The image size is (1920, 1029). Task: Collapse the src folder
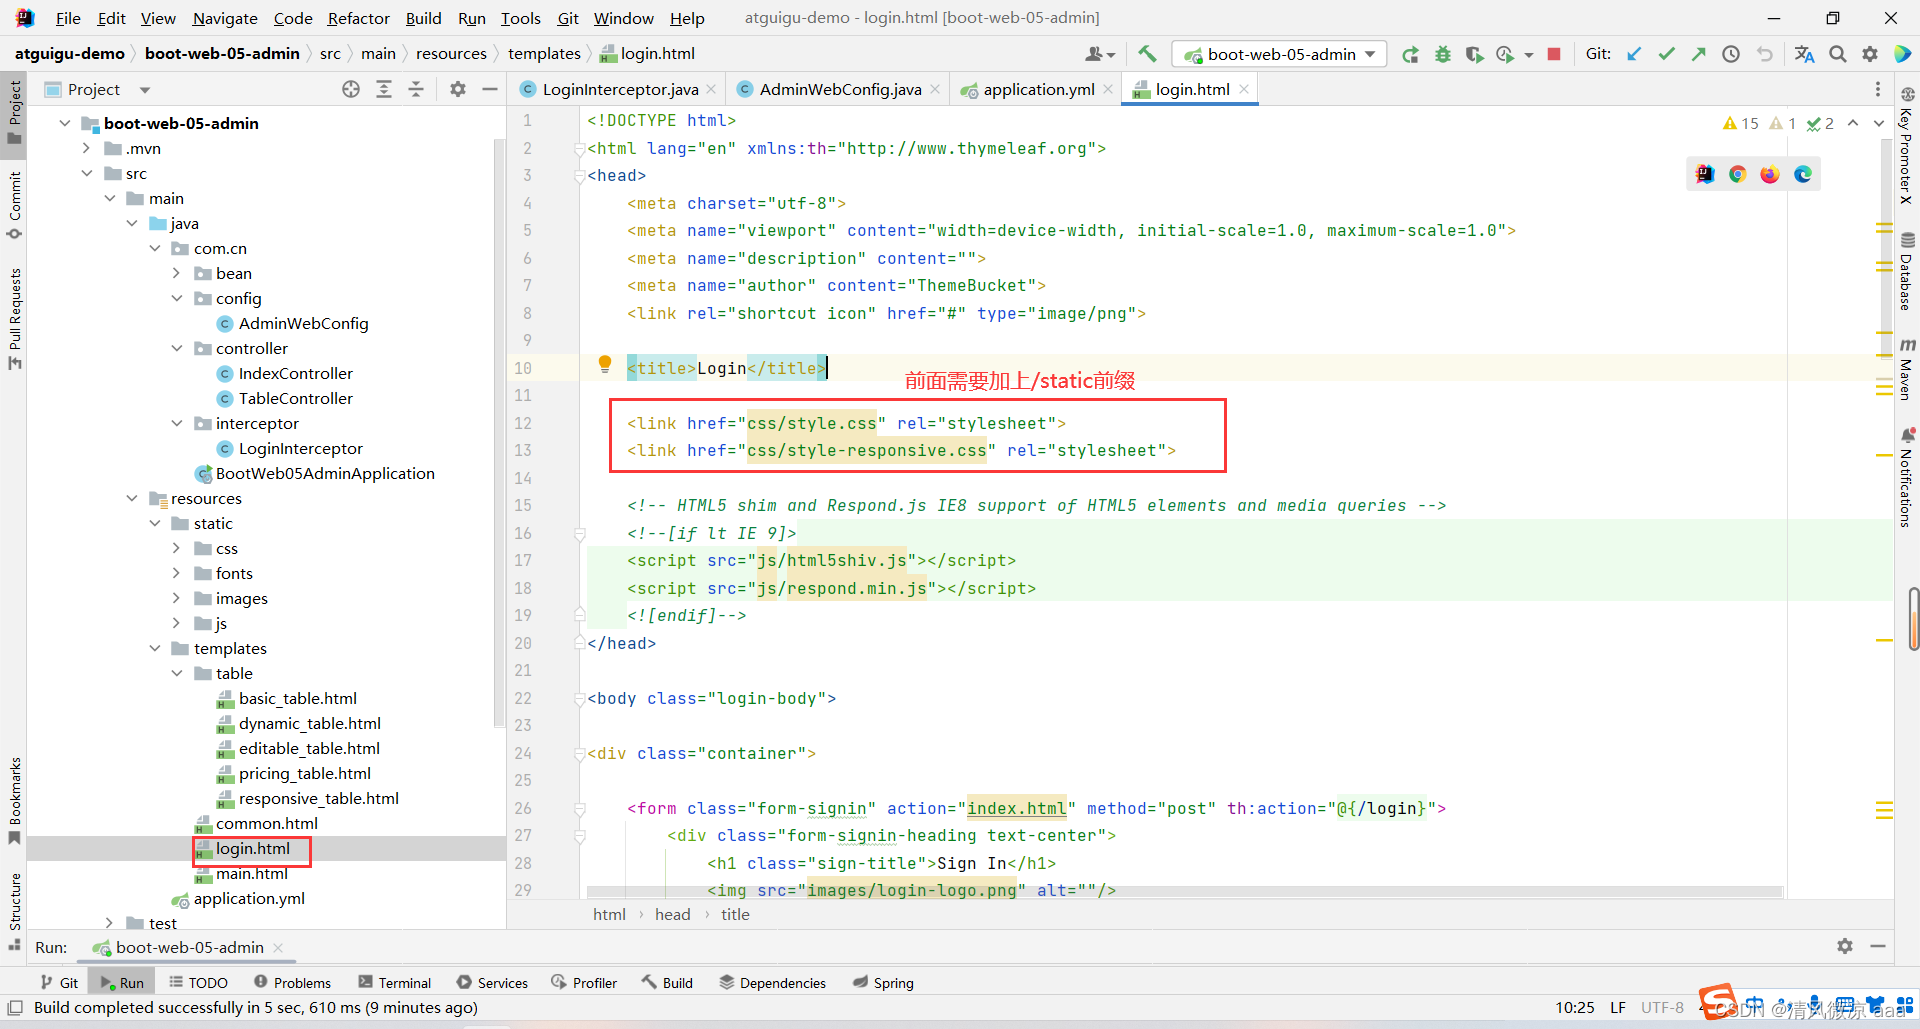pyautogui.click(x=87, y=173)
